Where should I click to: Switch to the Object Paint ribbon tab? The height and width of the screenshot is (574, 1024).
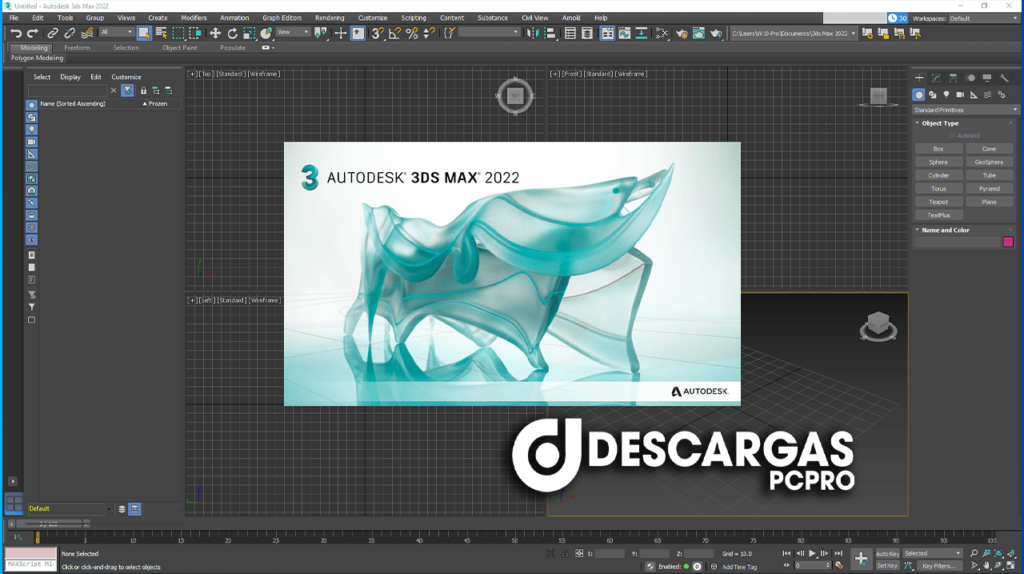point(180,48)
